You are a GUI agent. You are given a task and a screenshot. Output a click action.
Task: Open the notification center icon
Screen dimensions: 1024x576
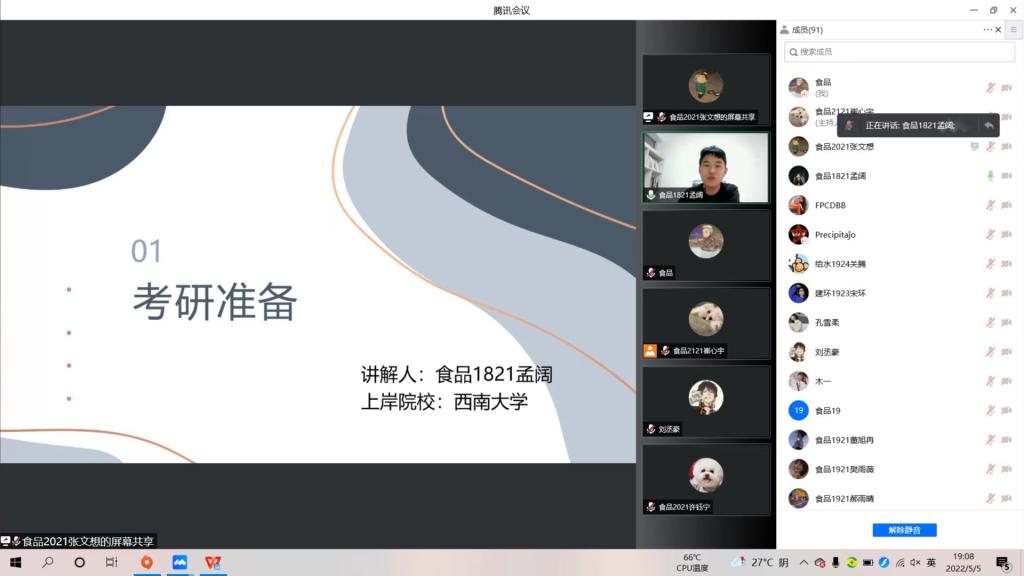tap(1003, 563)
